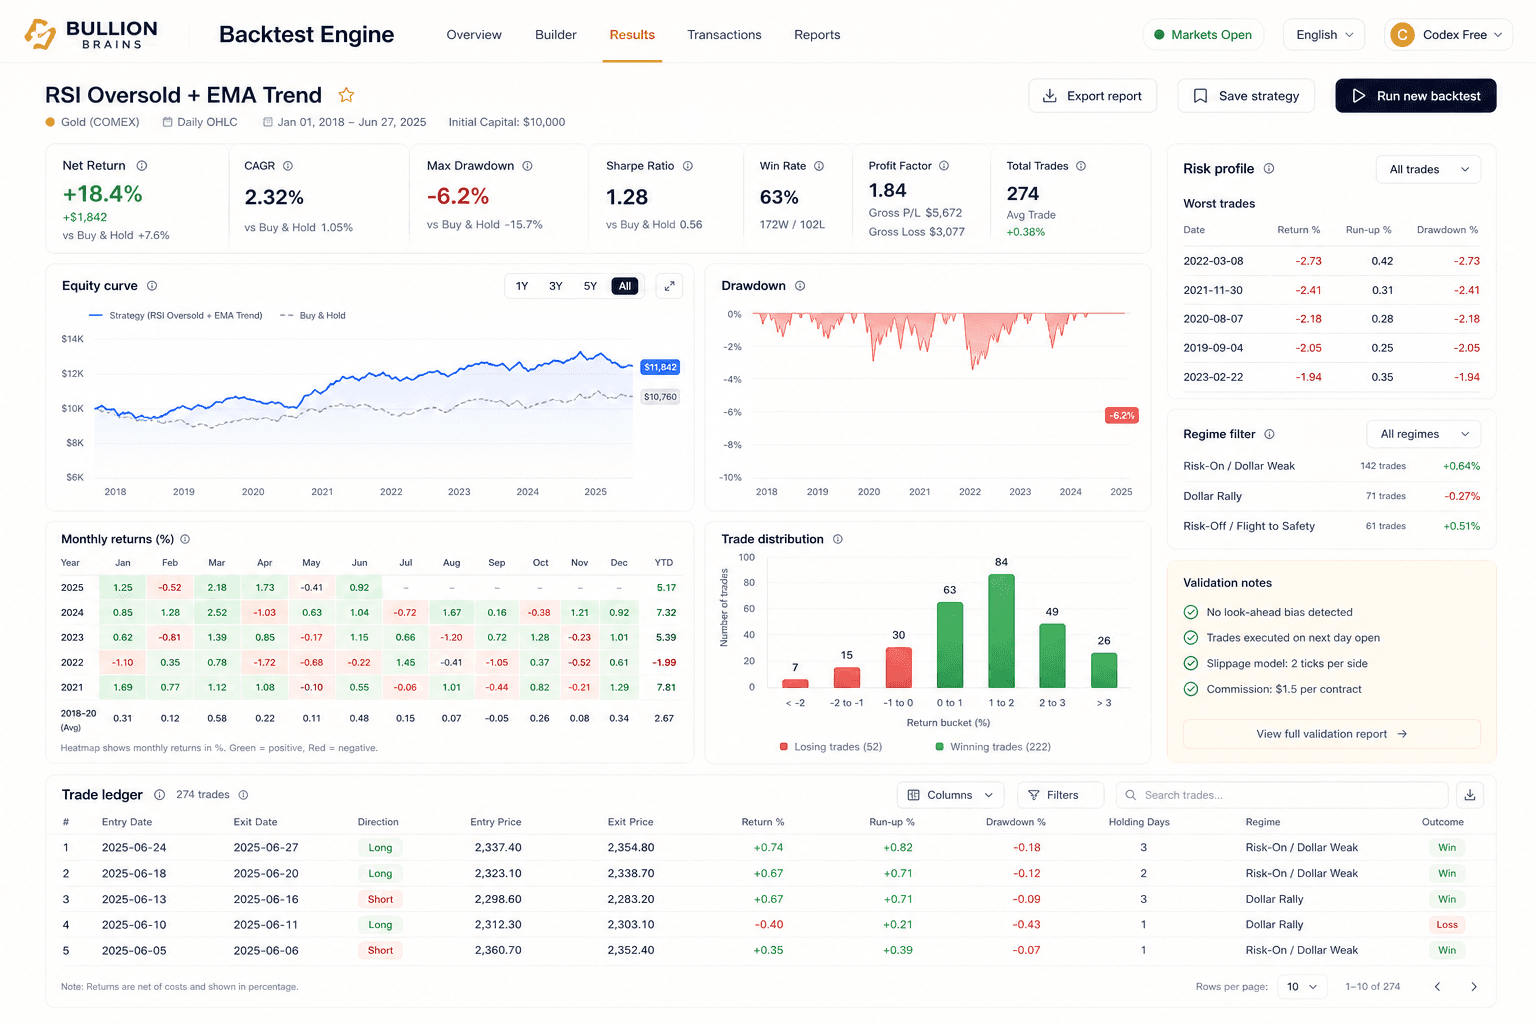This screenshot has width=1536, height=1024.
Task: Open the All trades risk profile dropdown
Action: point(1429,169)
